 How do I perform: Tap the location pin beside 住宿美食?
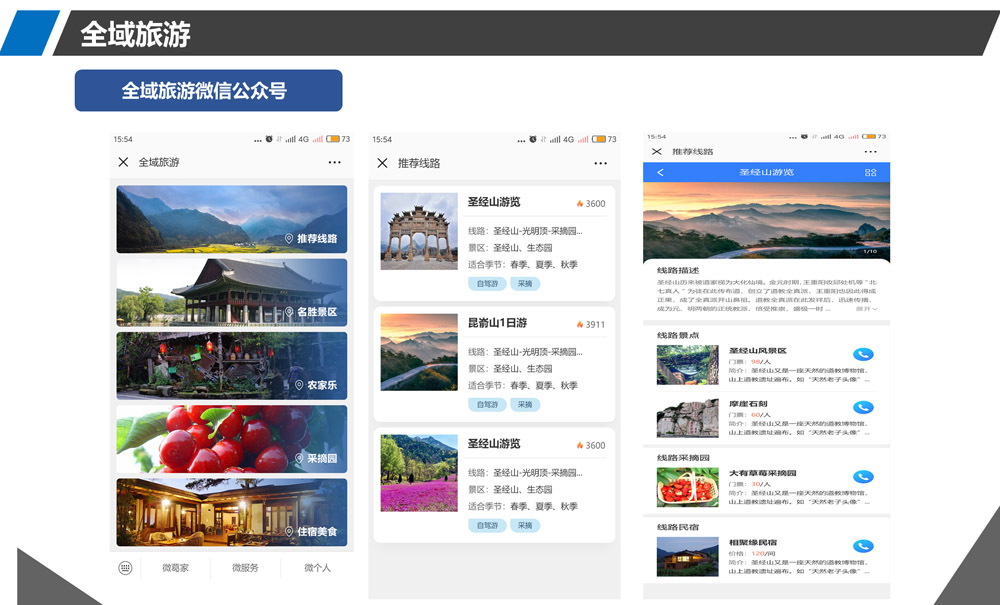tap(289, 532)
